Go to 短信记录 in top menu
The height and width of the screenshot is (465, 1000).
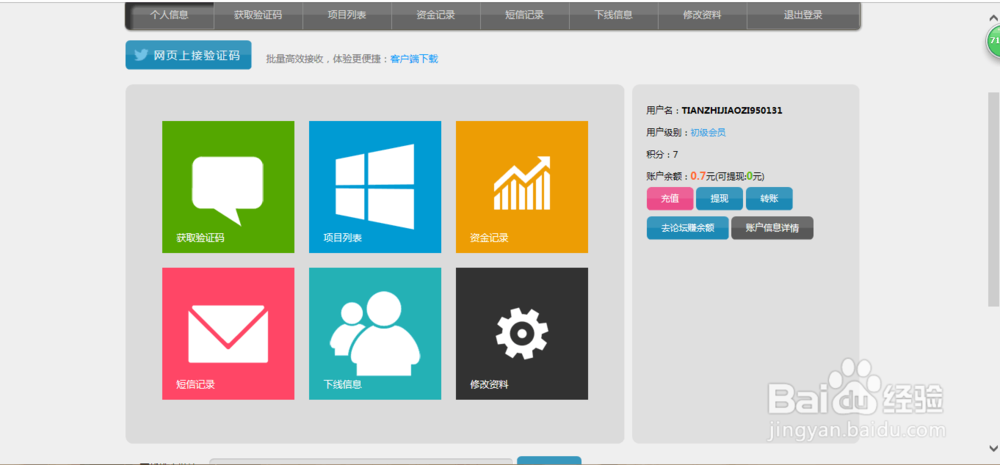point(524,15)
